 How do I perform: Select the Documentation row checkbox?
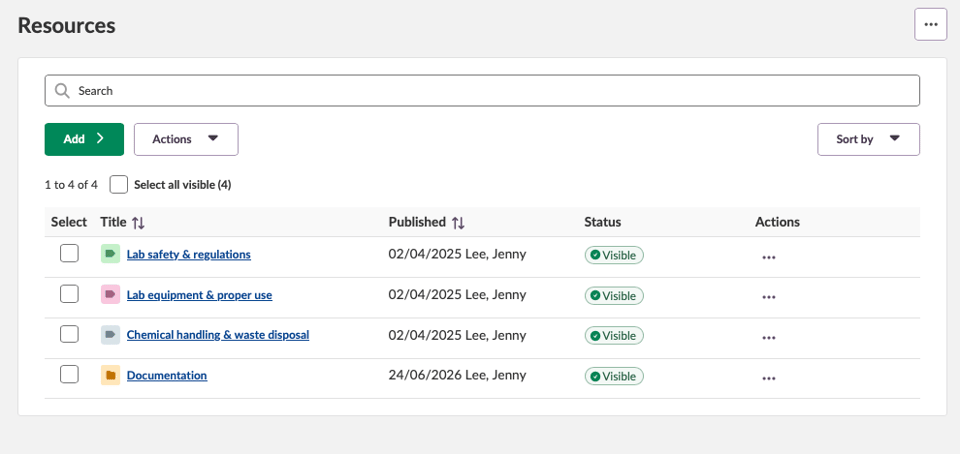(69, 374)
